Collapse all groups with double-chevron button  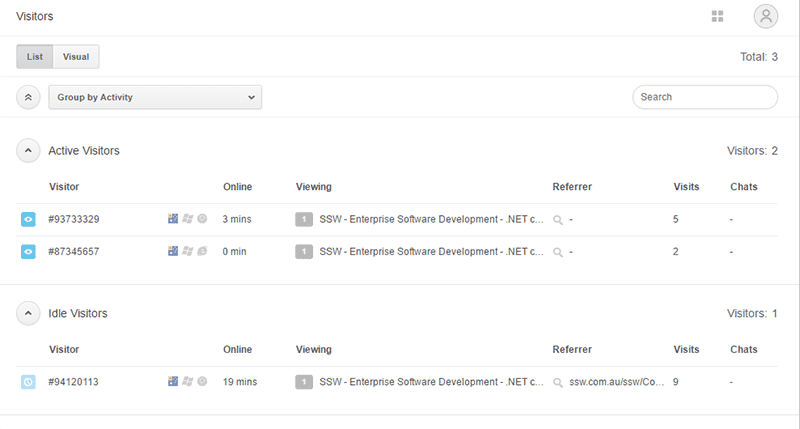(x=28, y=97)
